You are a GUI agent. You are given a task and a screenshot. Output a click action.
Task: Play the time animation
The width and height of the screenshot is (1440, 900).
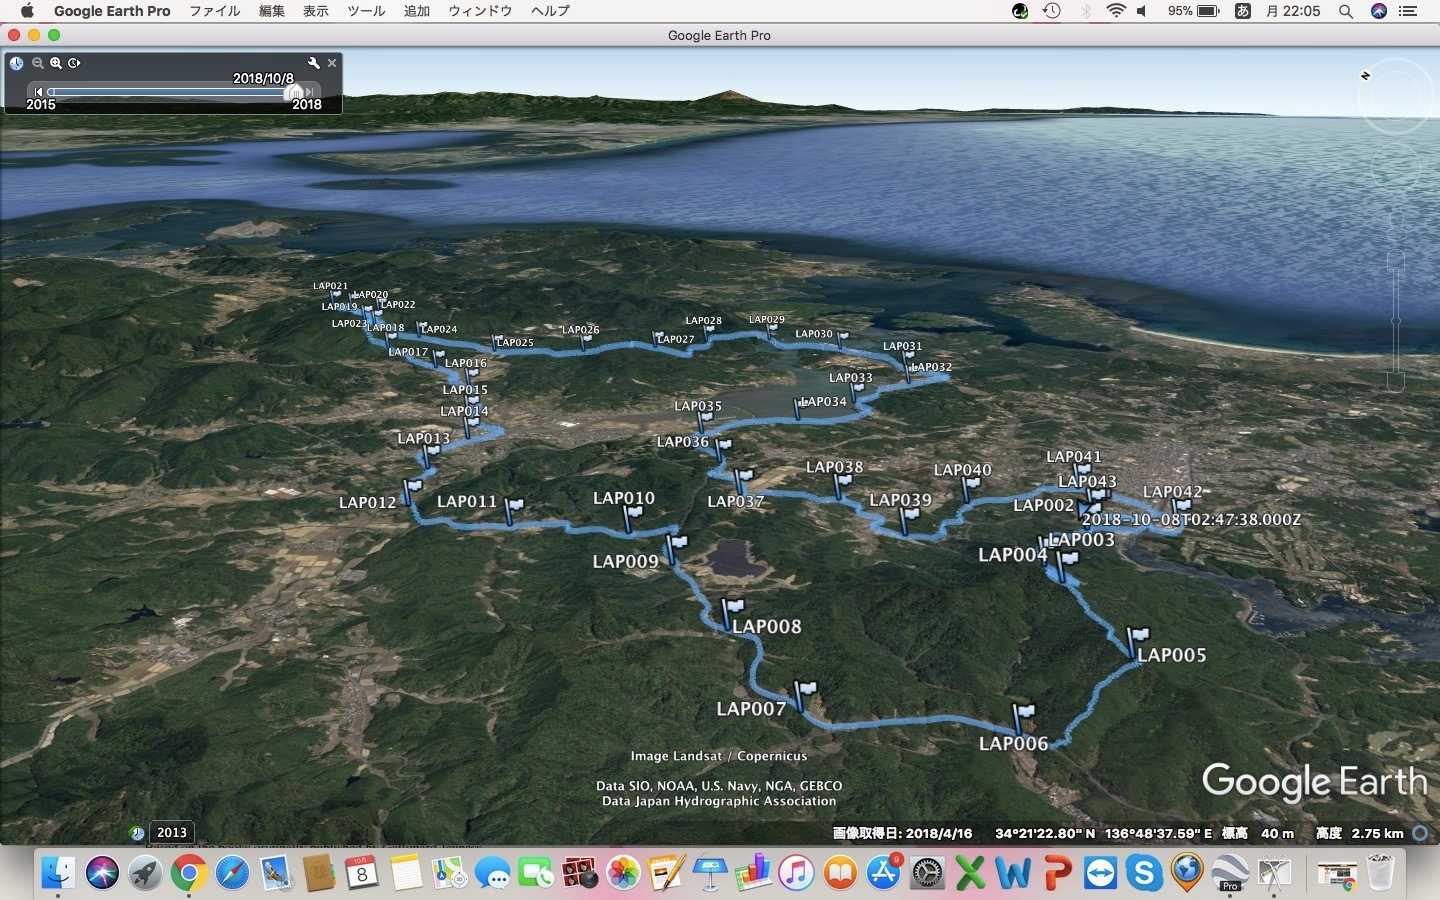[74, 63]
